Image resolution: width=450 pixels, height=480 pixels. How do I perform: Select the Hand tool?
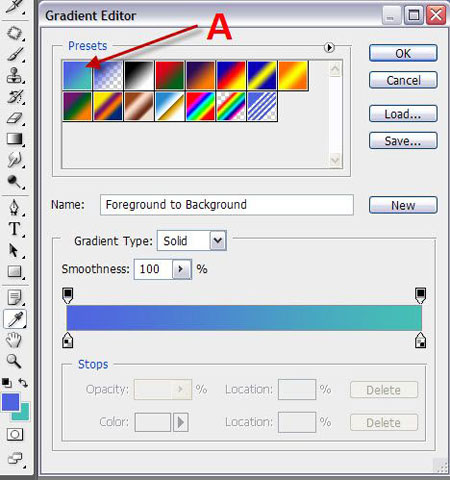(x=14, y=340)
